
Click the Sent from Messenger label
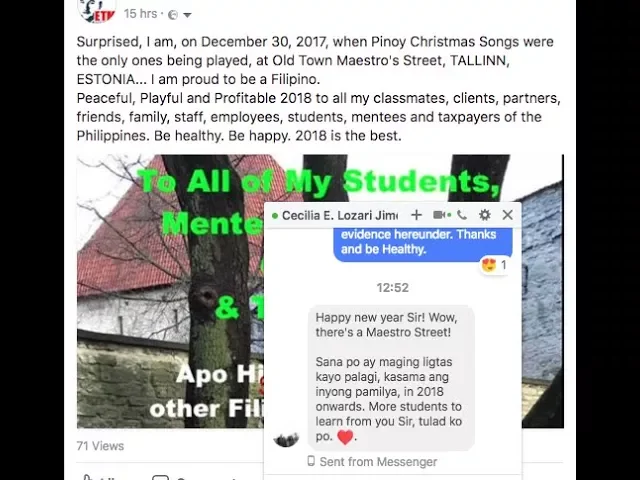click(x=372, y=462)
